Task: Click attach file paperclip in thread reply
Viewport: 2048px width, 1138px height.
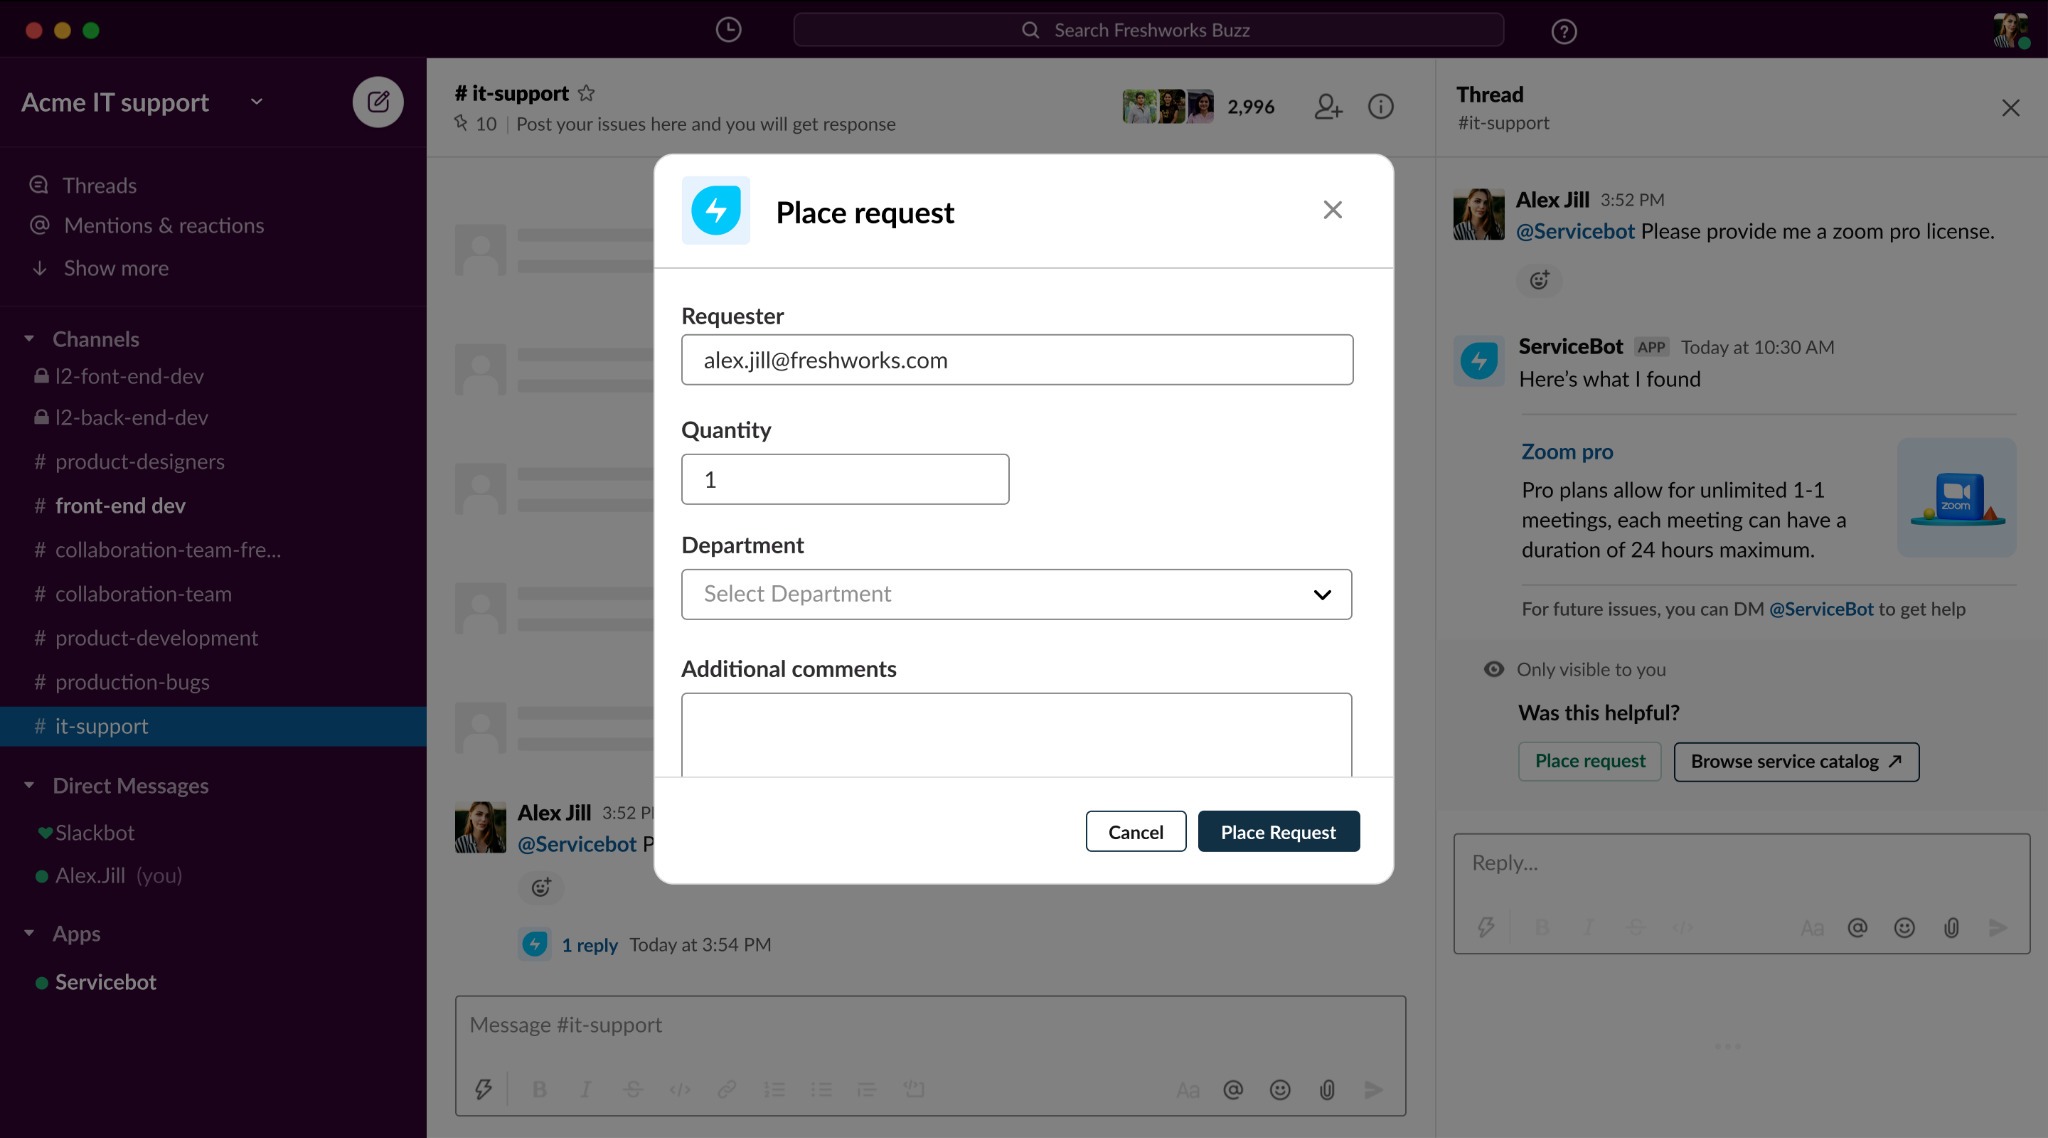Action: click(x=1950, y=928)
